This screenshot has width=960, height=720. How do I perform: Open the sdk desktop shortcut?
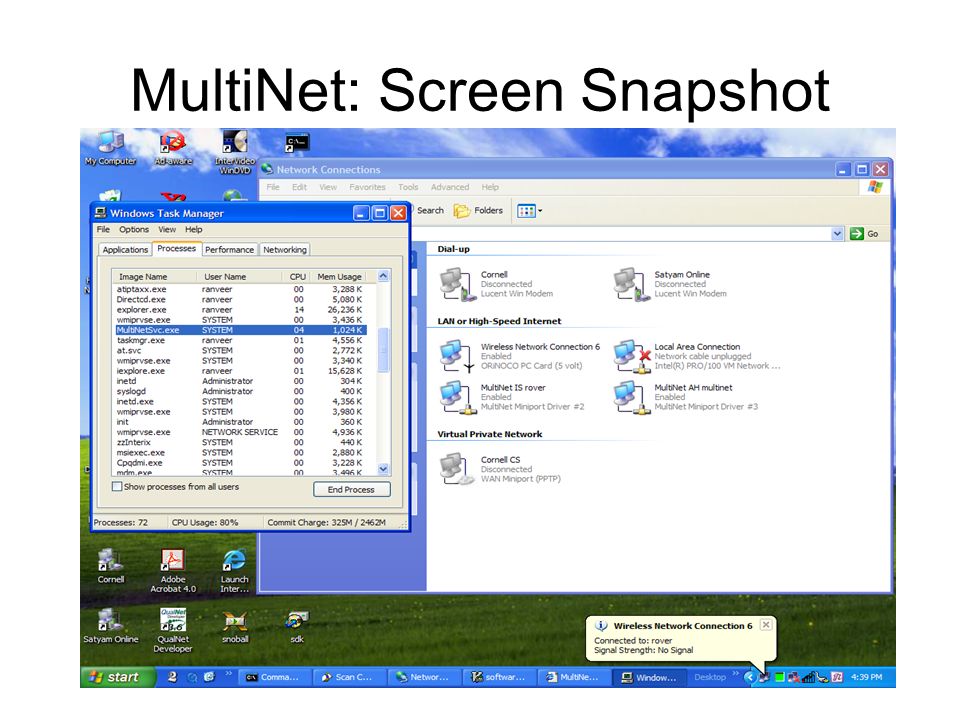[x=297, y=626]
